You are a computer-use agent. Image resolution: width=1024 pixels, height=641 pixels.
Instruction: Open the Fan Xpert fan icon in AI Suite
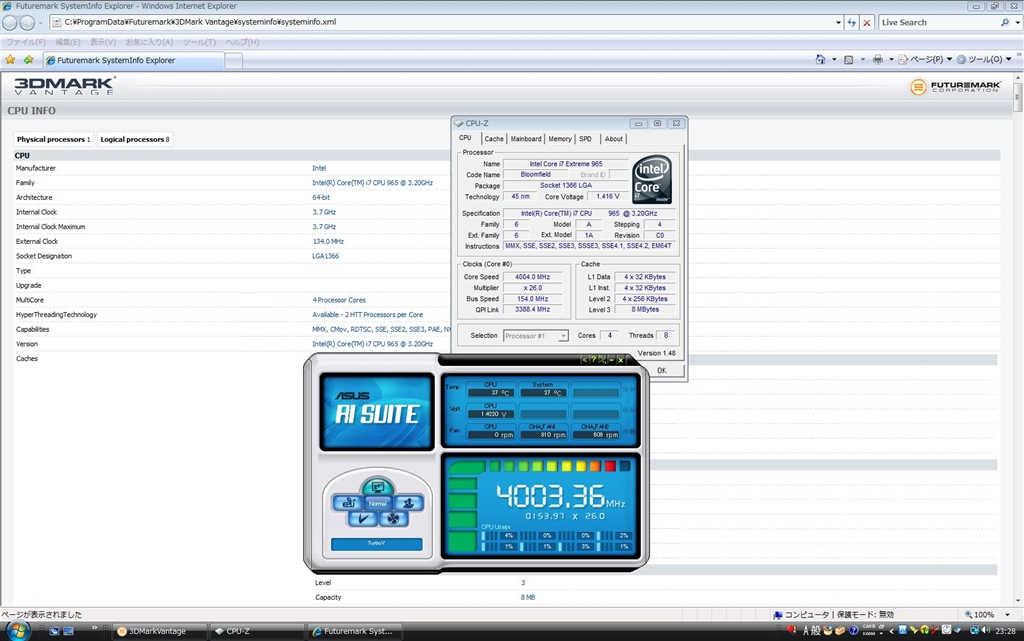click(x=393, y=518)
